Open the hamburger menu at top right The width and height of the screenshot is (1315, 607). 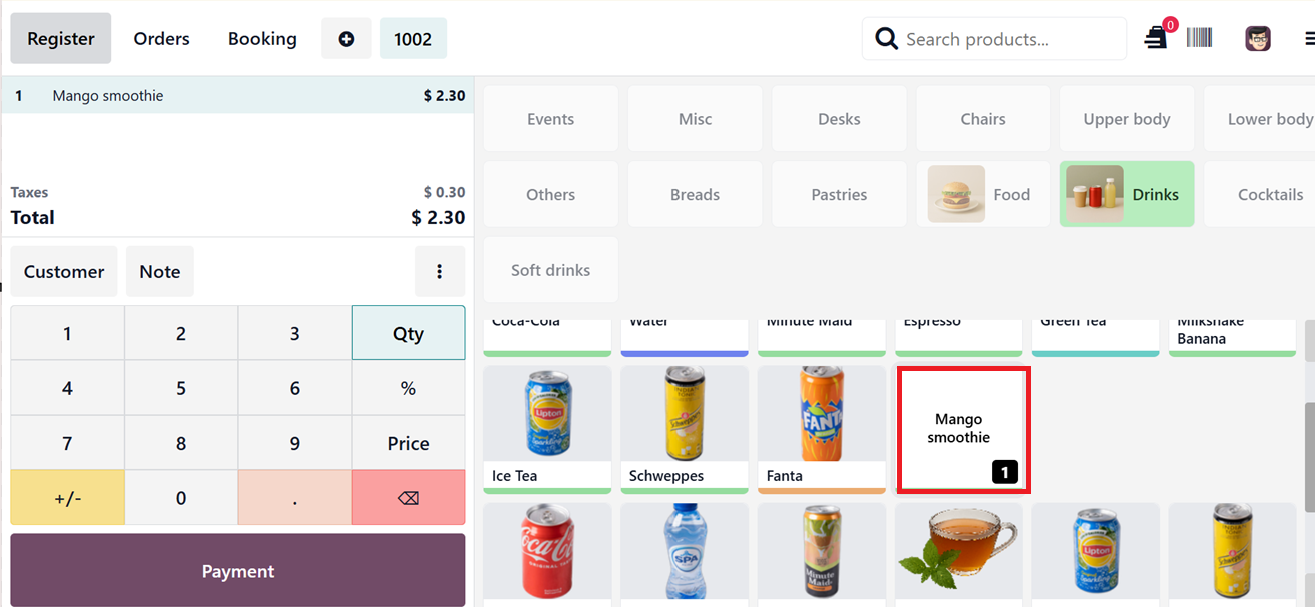[x=1308, y=39]
